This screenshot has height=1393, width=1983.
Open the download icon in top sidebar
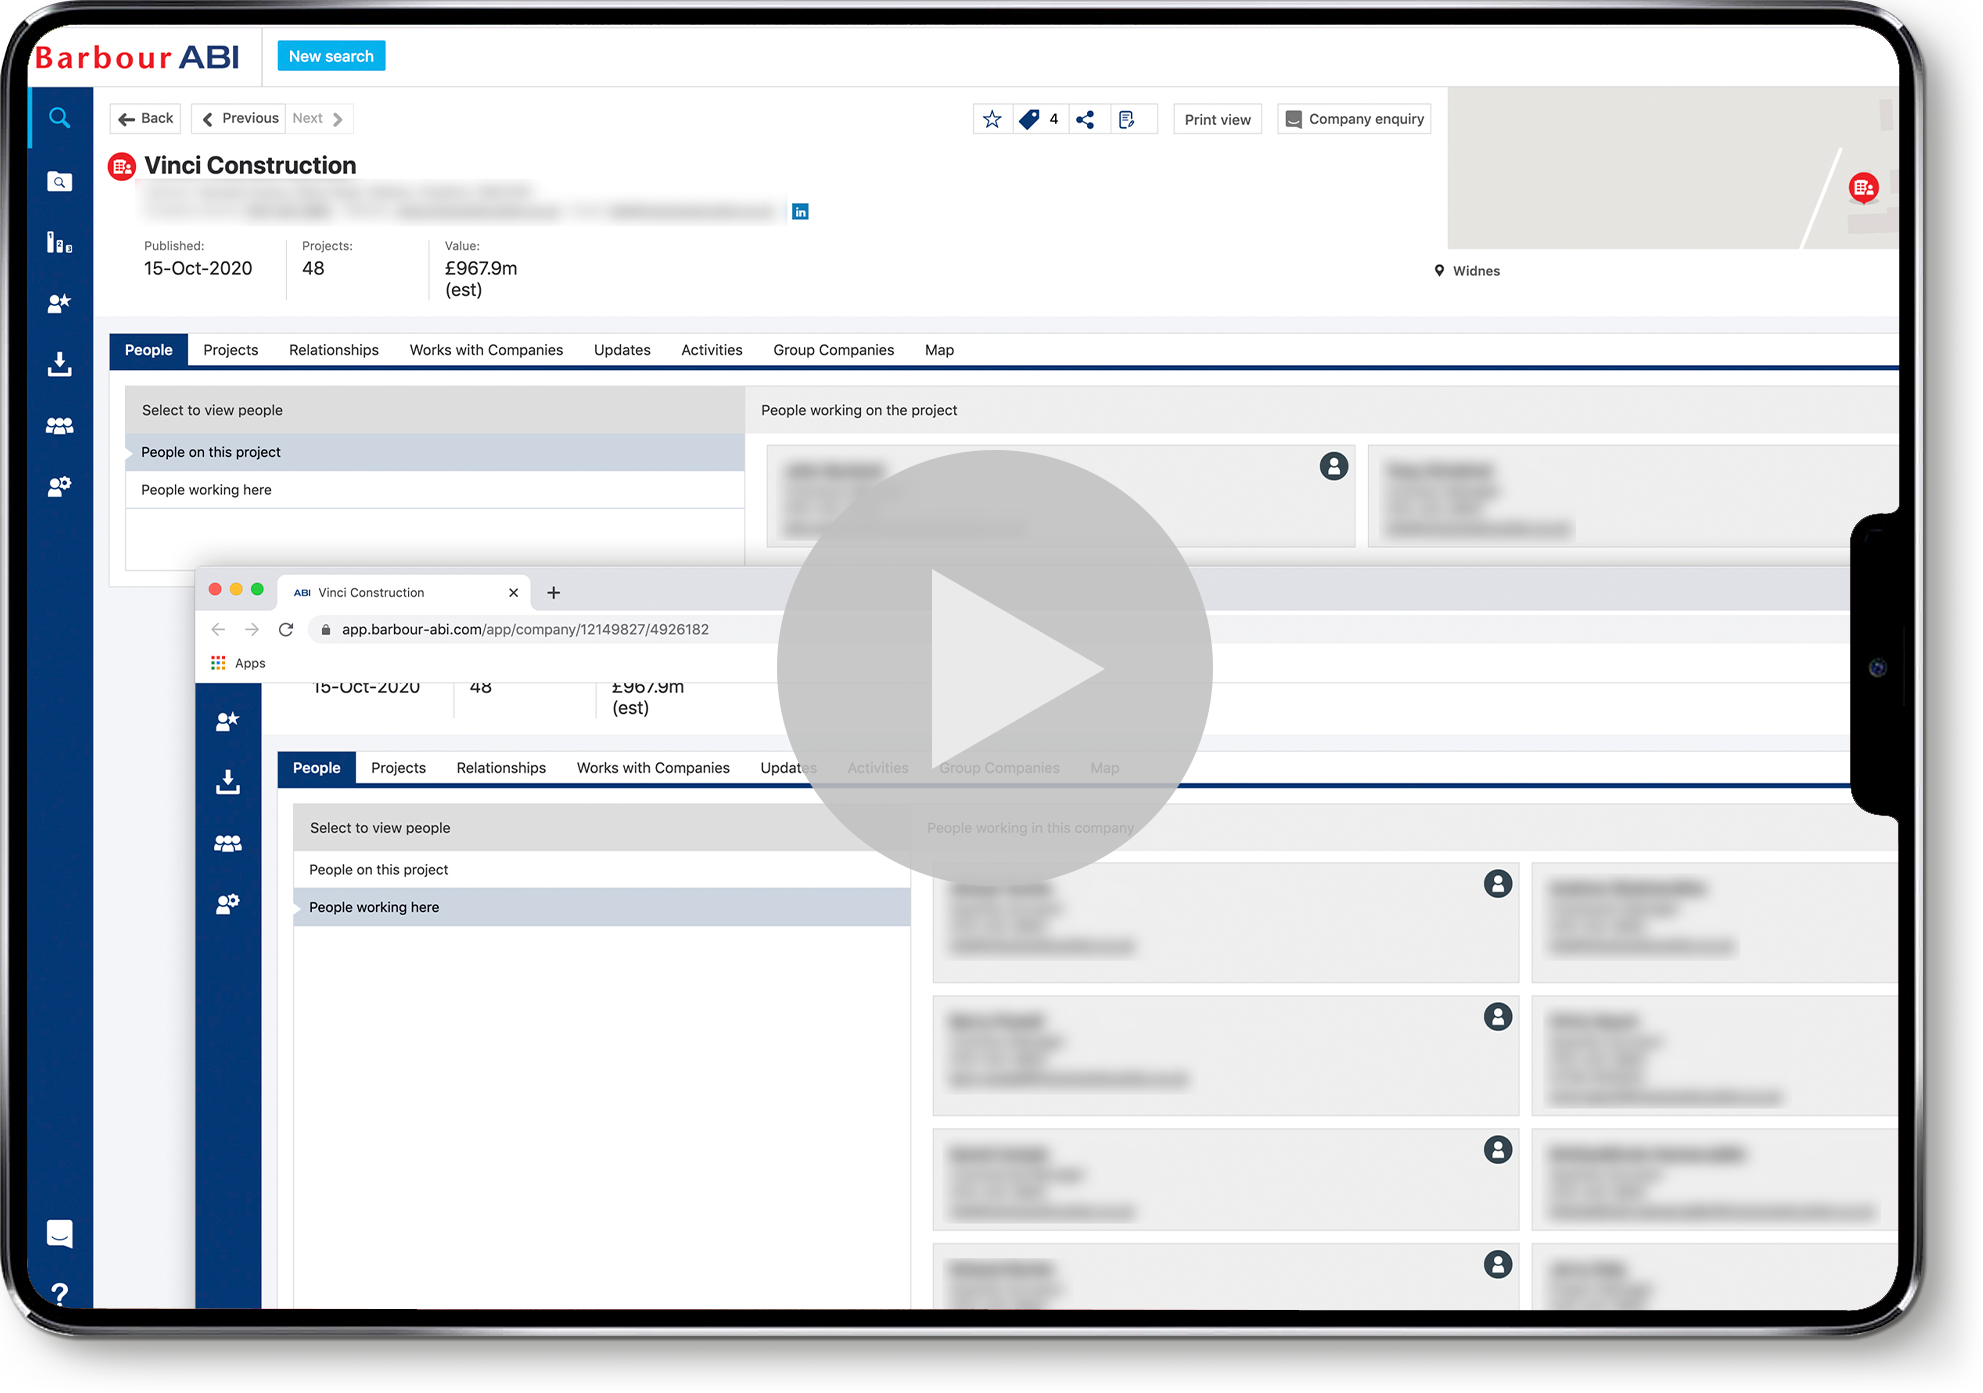pos(59,364)
